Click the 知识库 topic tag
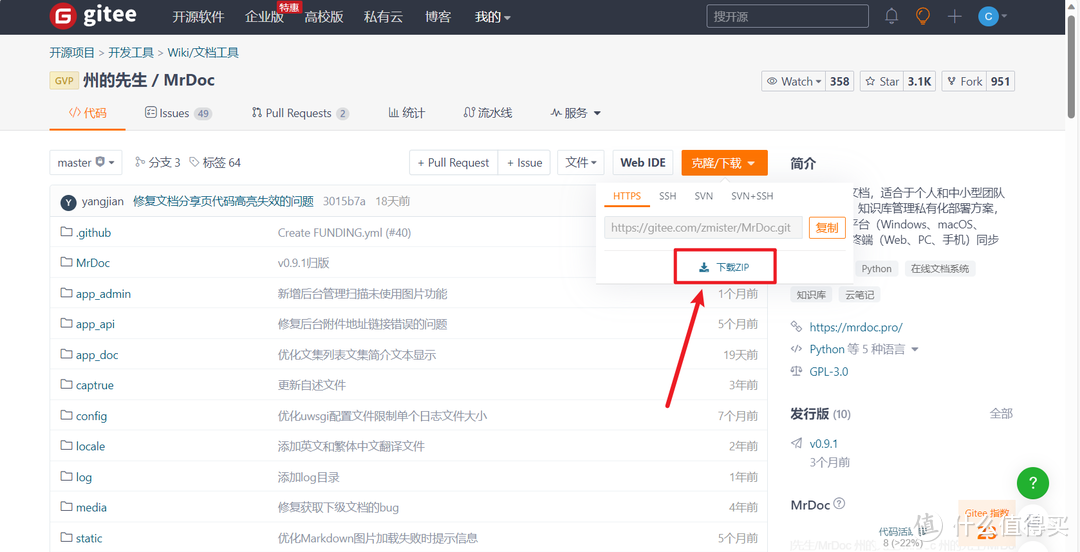 coord(811,295)
